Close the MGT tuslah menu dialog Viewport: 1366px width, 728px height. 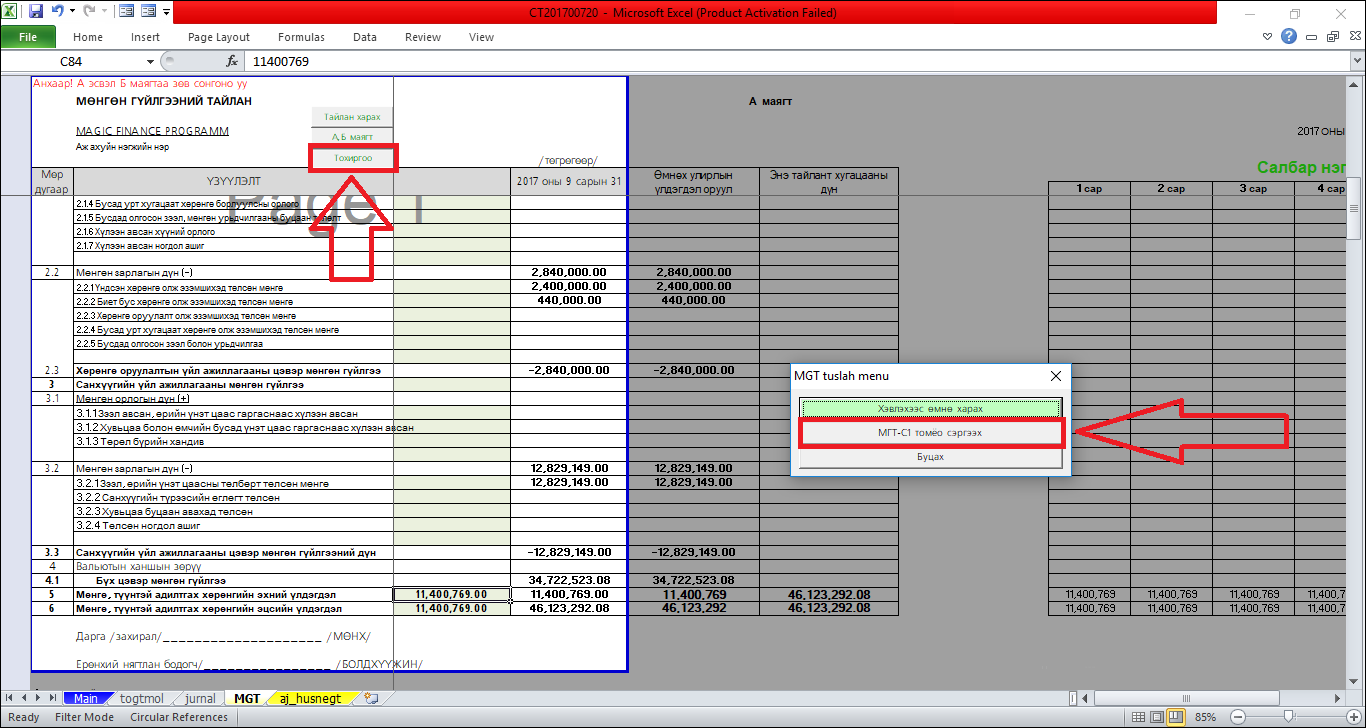pyautogui.click(x=1055, y=376)
